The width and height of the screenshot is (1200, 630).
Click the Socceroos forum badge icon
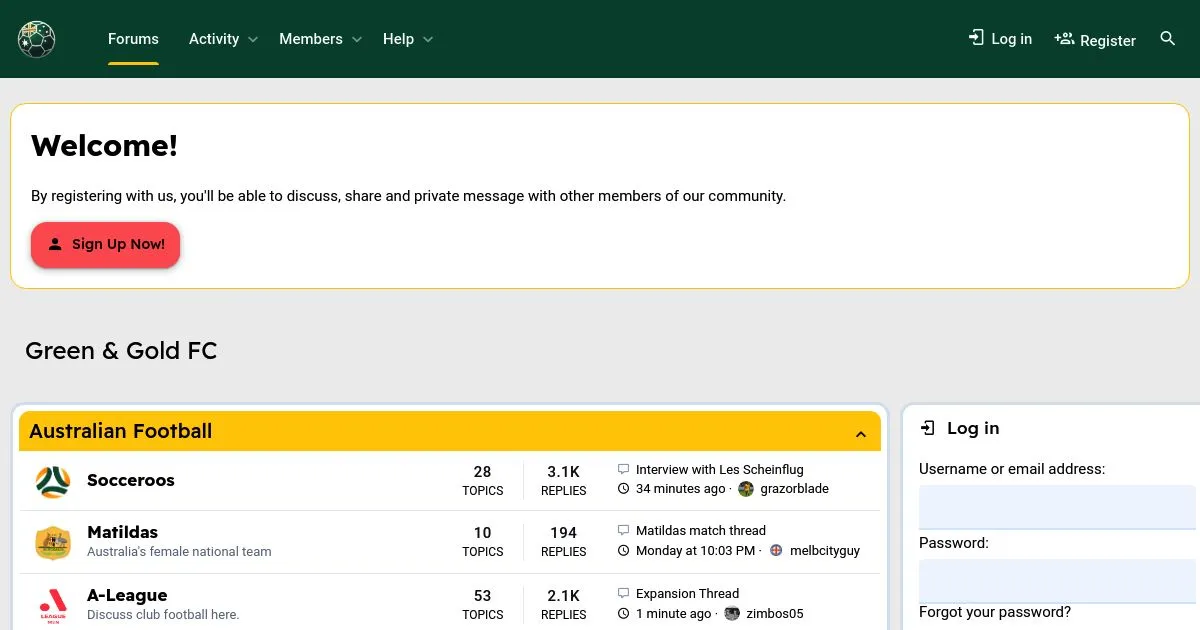53,481
